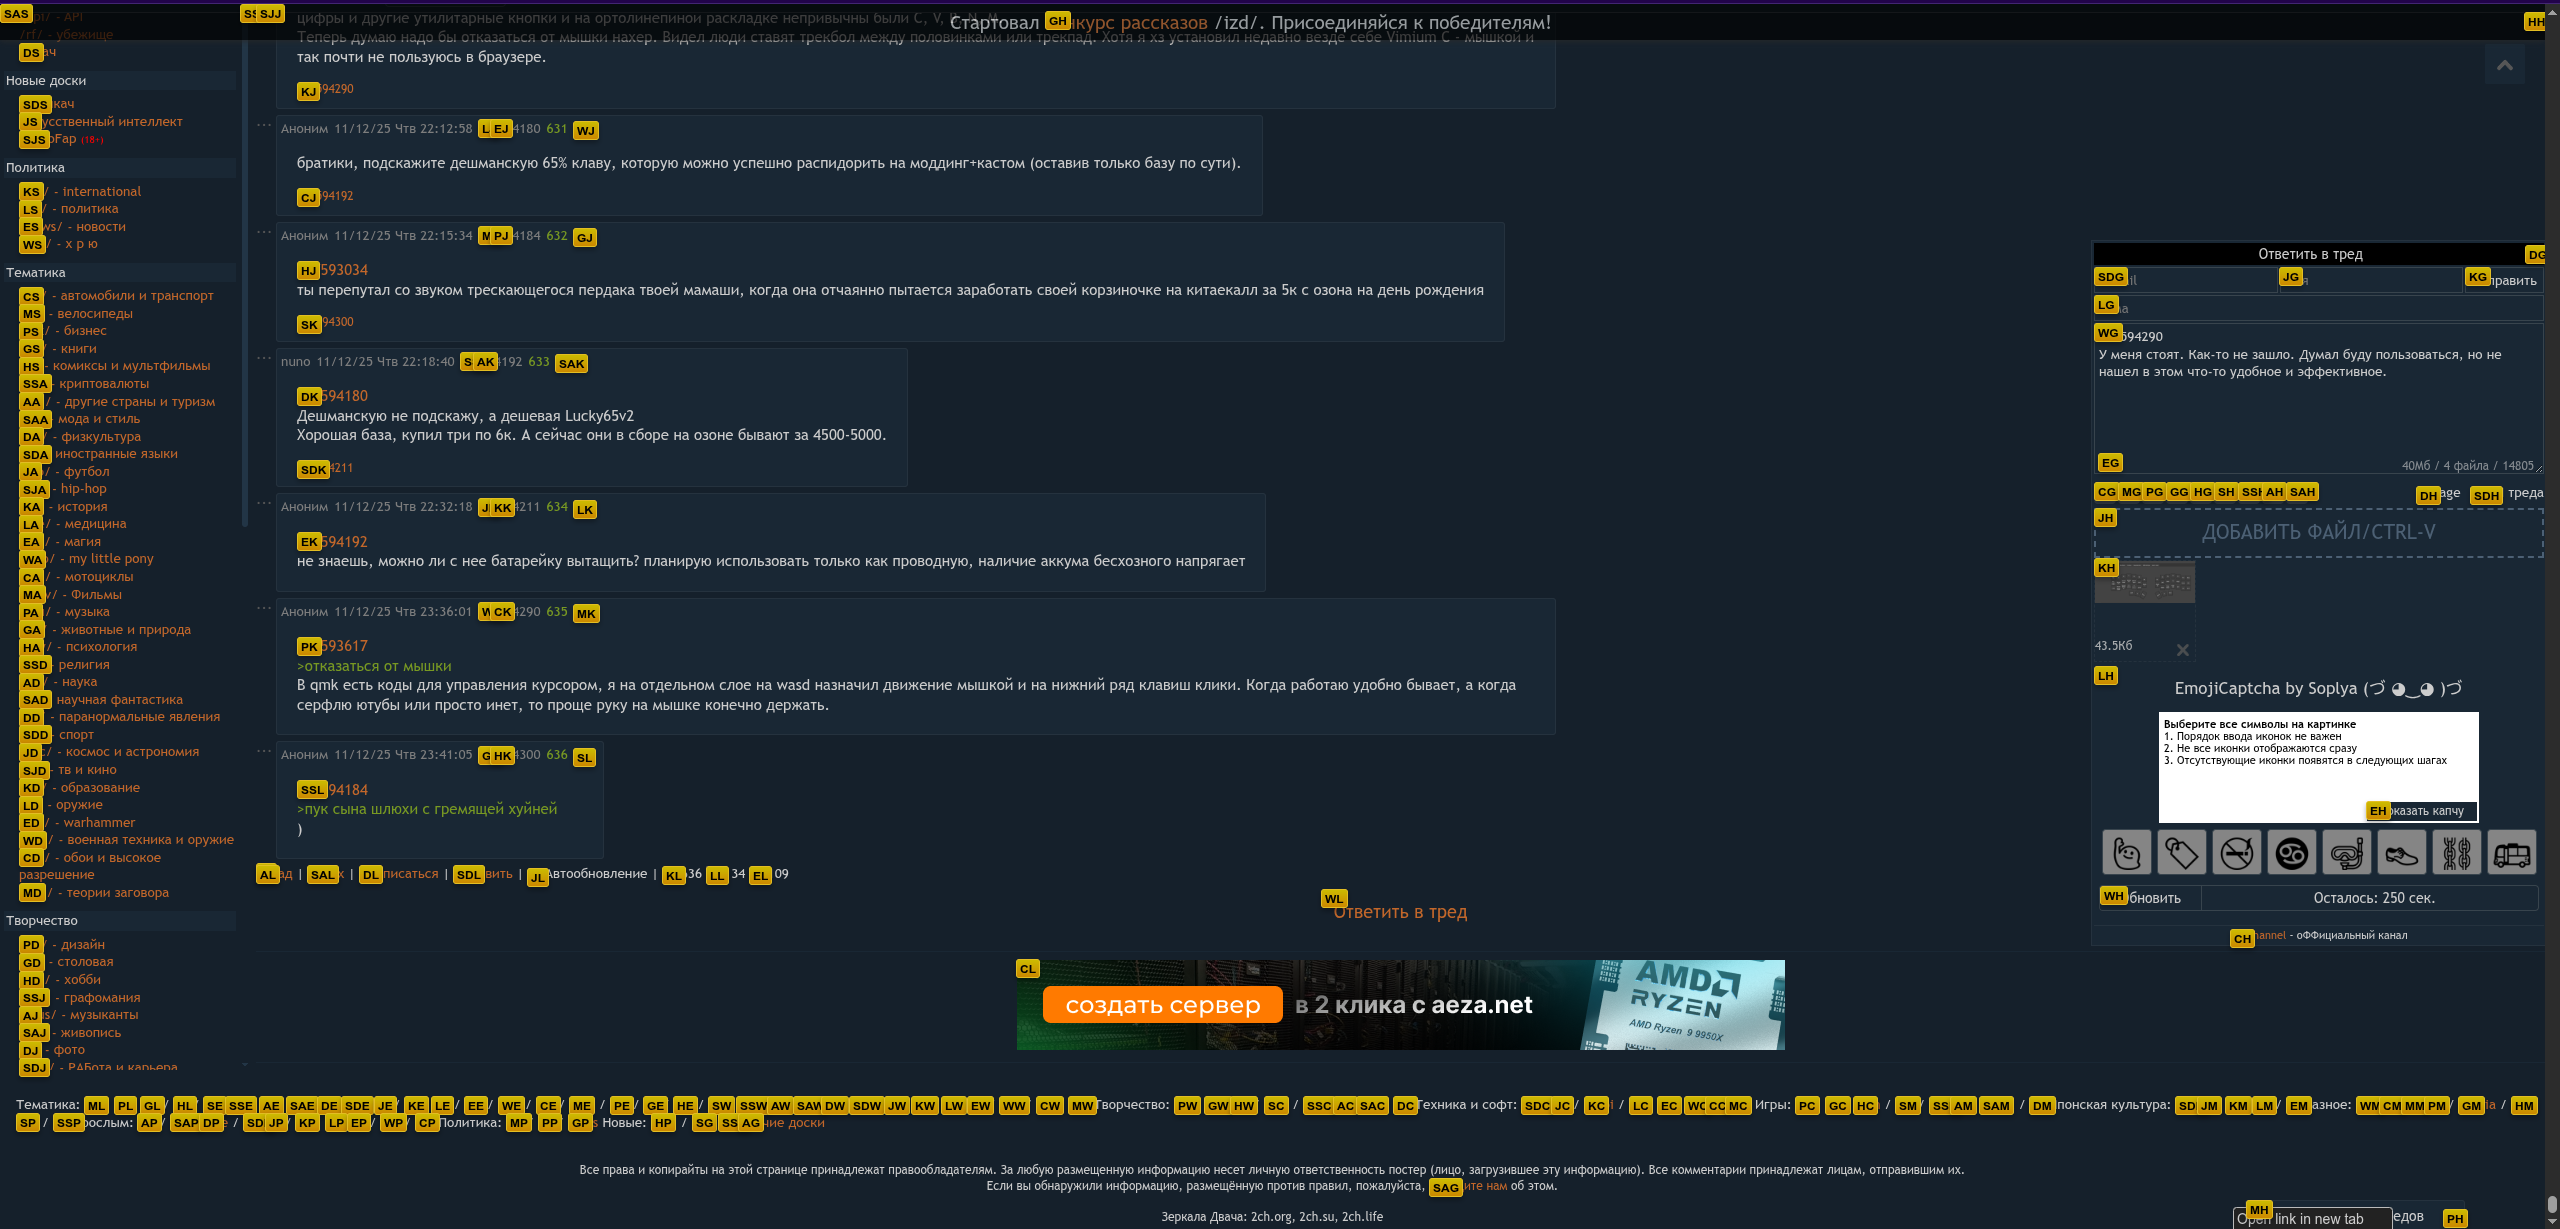
Task: Open the three-dots menu of nuno's post
Action: point(264,358)
